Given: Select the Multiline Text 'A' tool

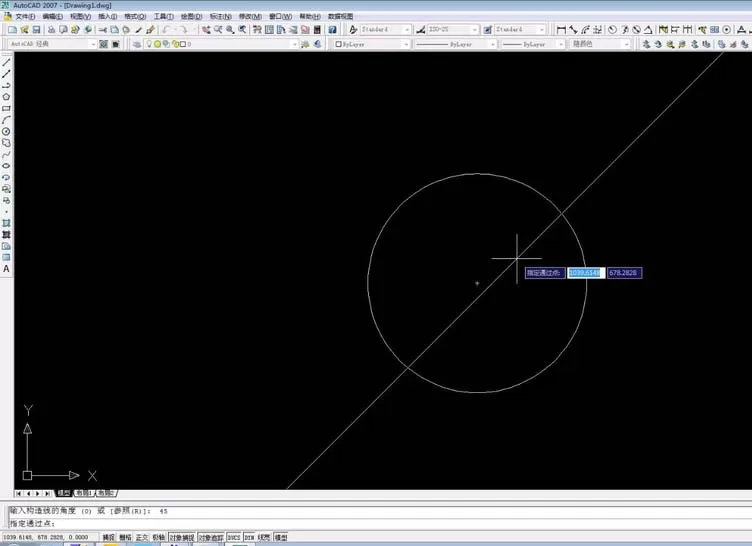Looking at the screenshot, I should point(6,269).
